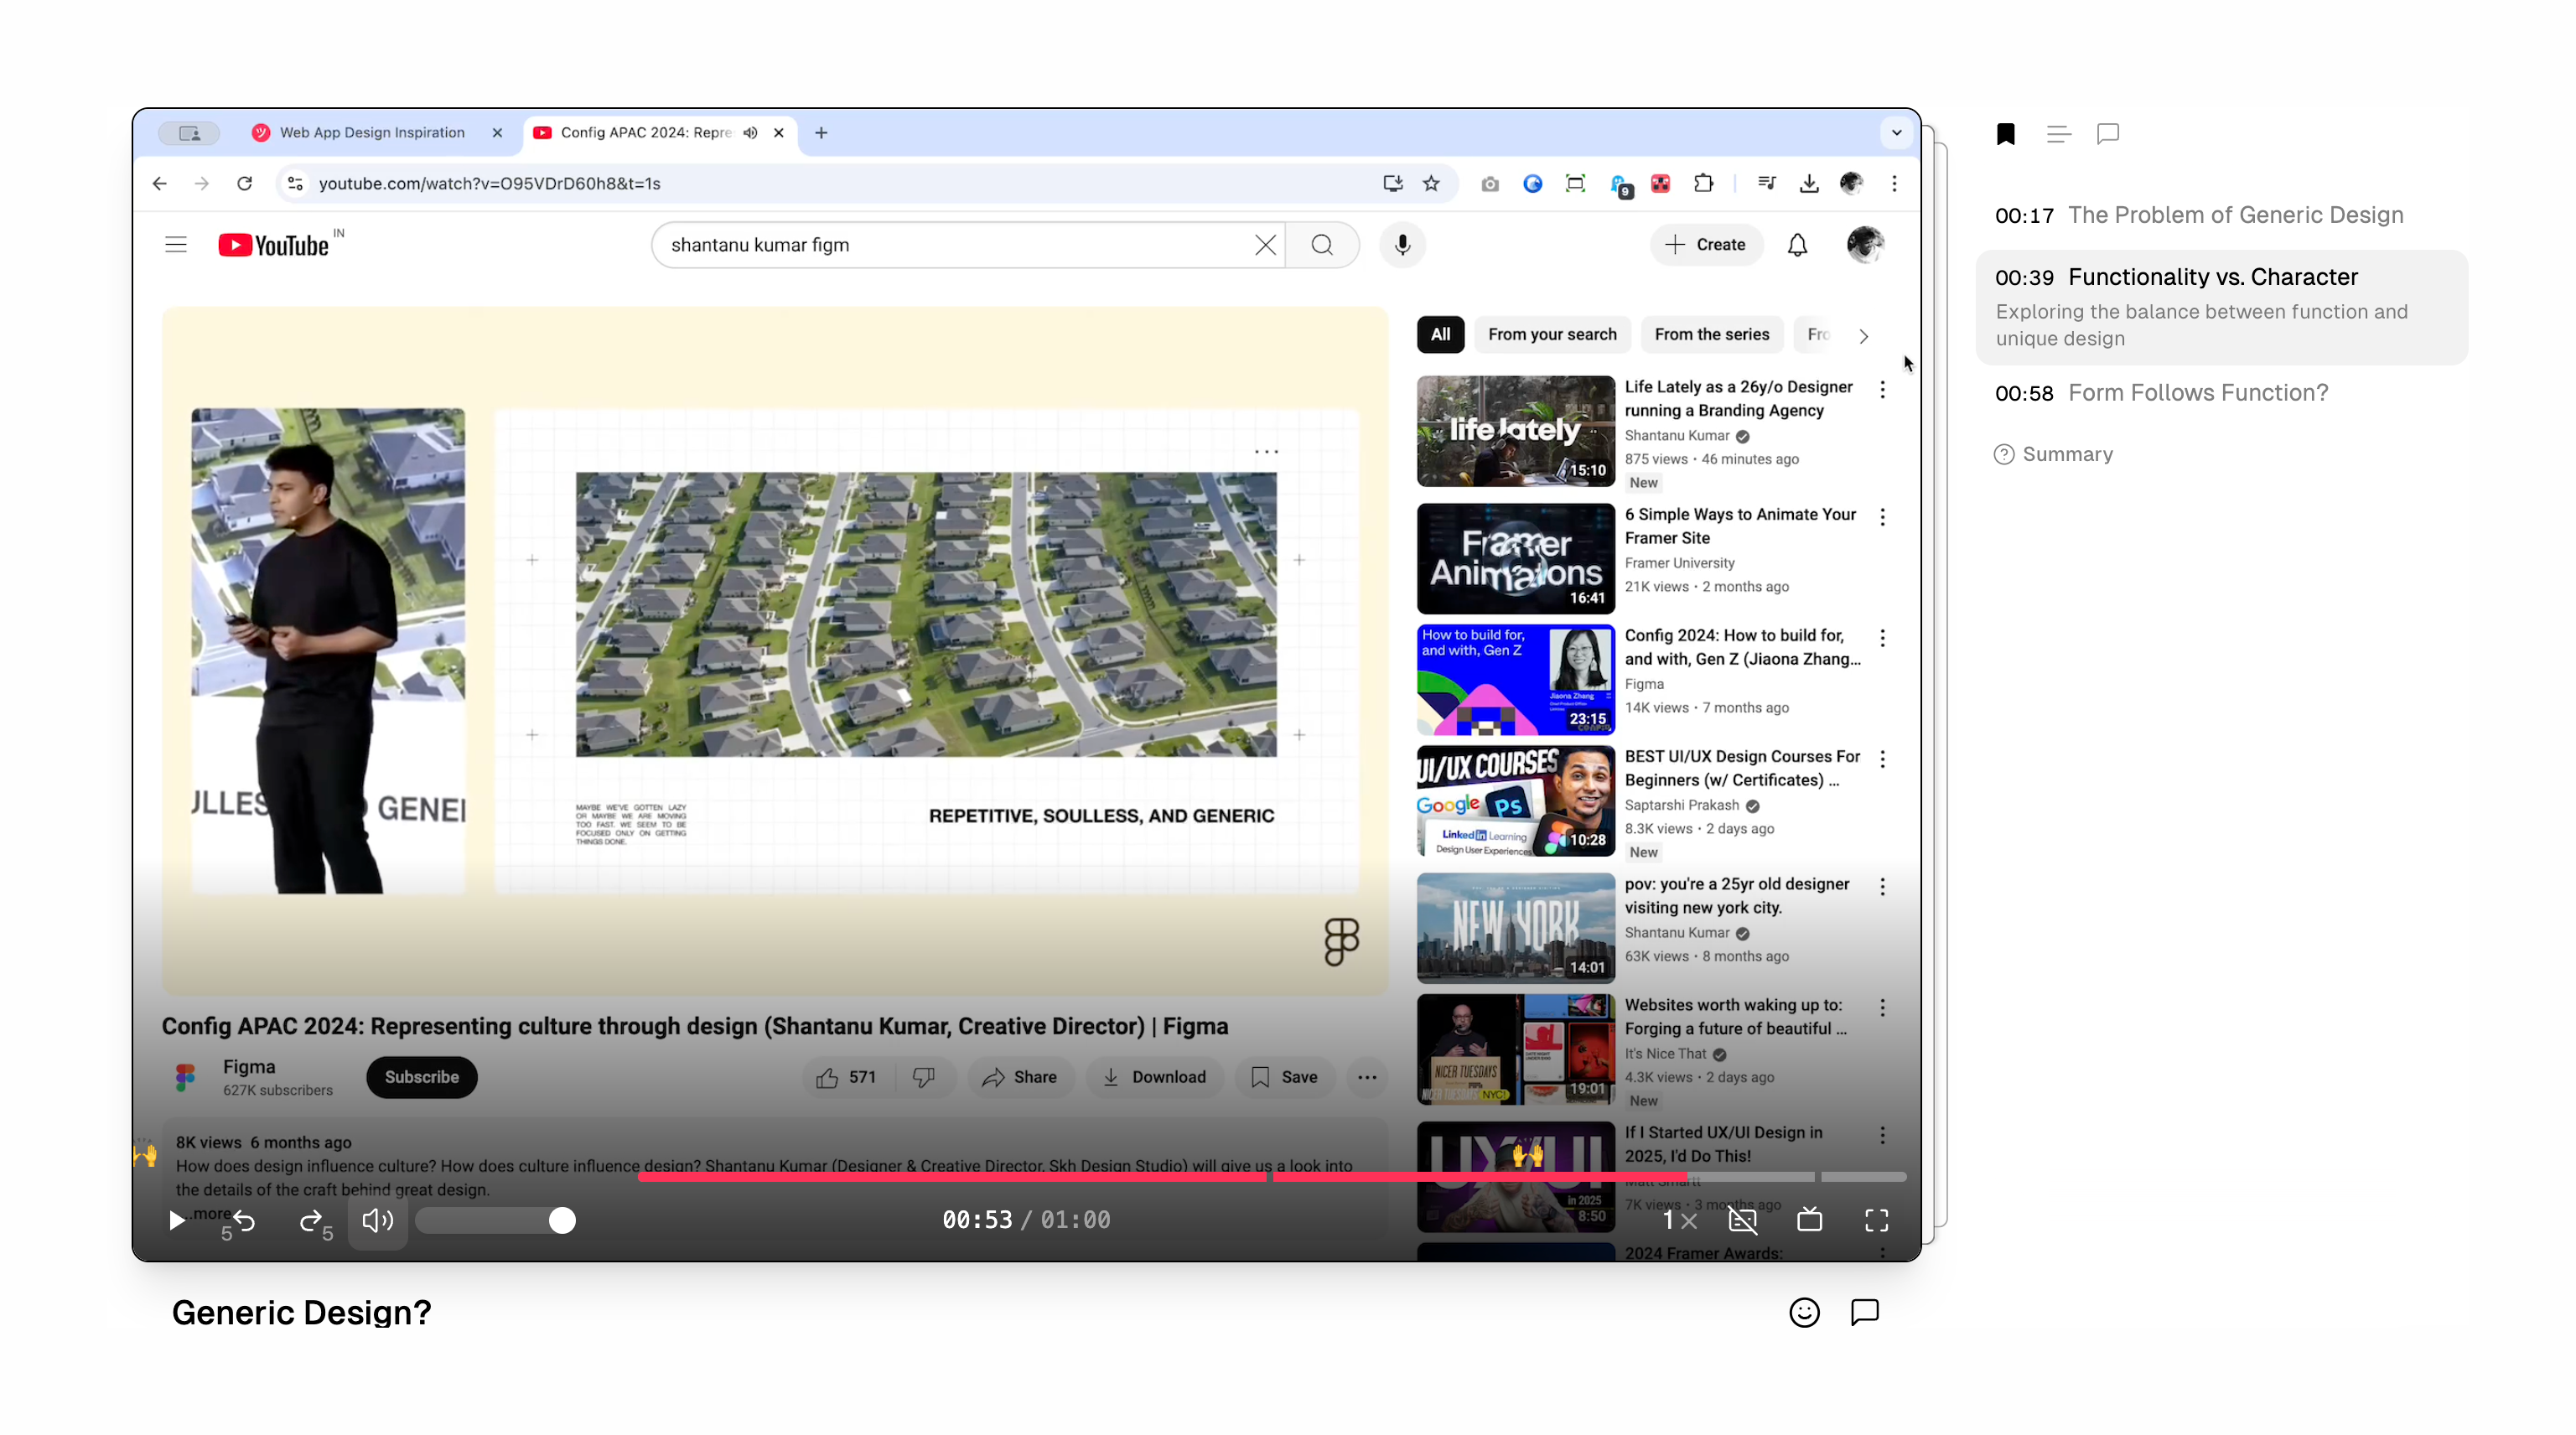Open the bookmark chapters panel icon
This screenshot has height=1435, width=2576.
coord(2005,134)
